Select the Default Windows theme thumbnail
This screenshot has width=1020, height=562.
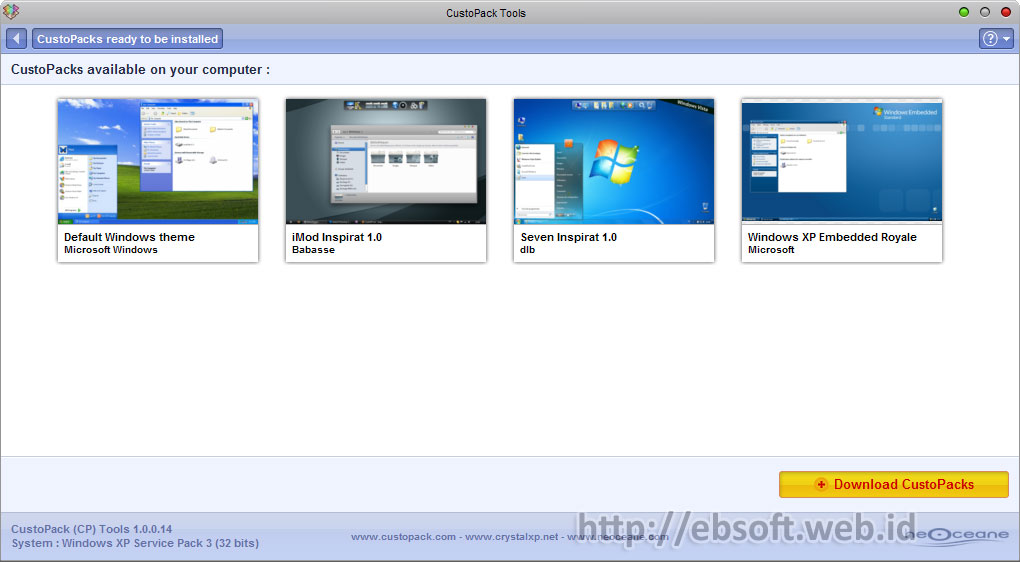click(158, 161)
